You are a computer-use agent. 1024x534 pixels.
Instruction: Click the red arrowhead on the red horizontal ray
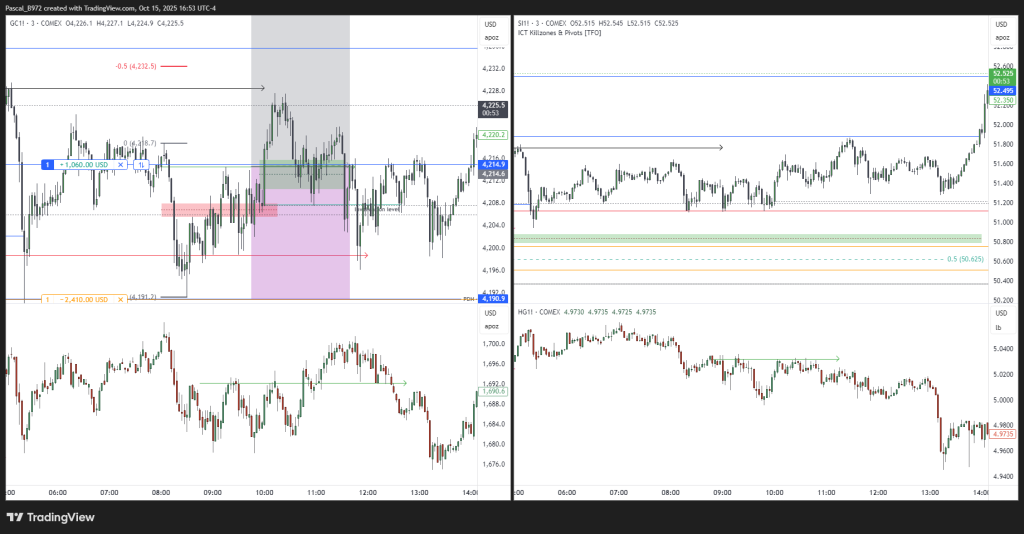(366, 255)
